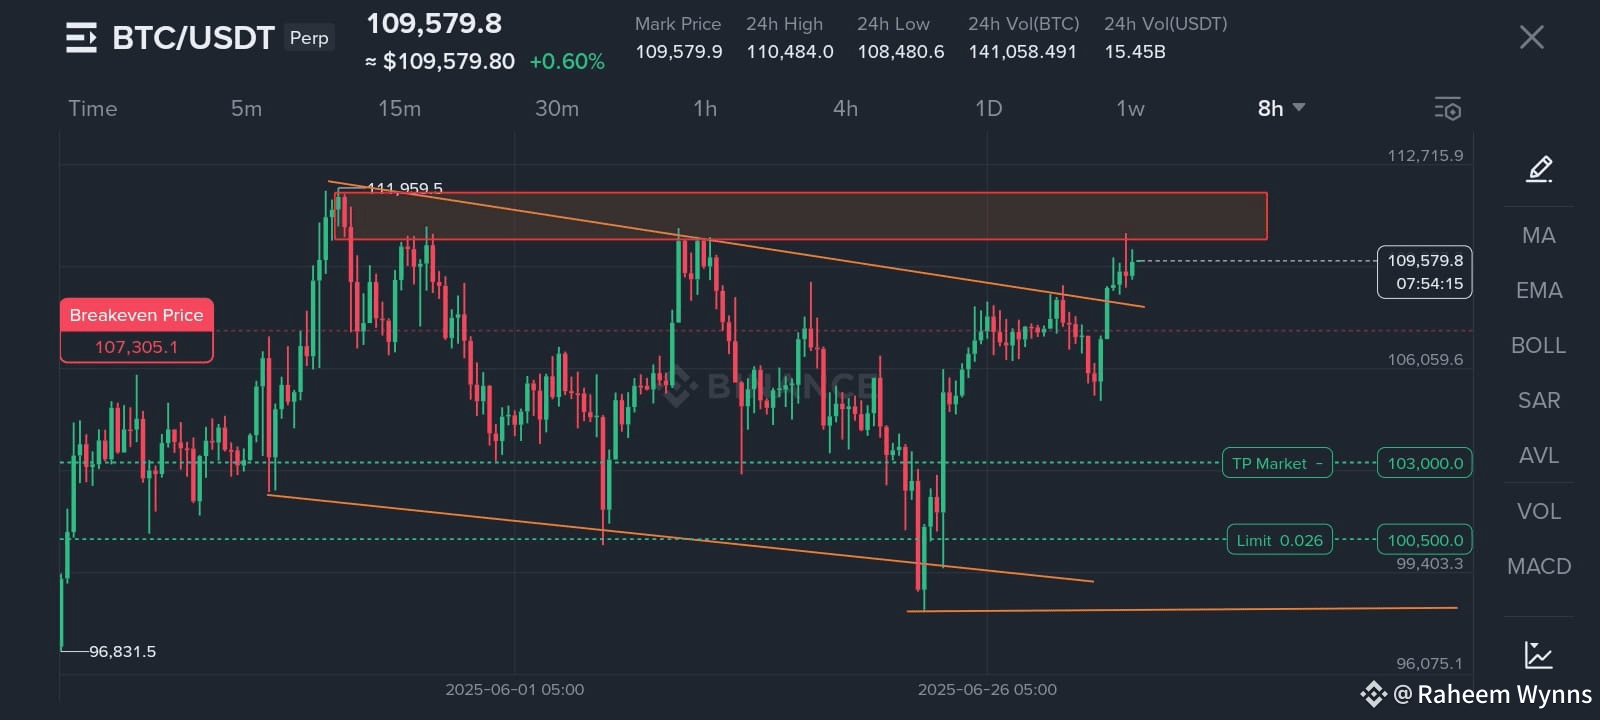Click the last price 109,579.8 in header
This screenshot has width=1600, height=720.
pyautogui.click(x=434, y=23)
